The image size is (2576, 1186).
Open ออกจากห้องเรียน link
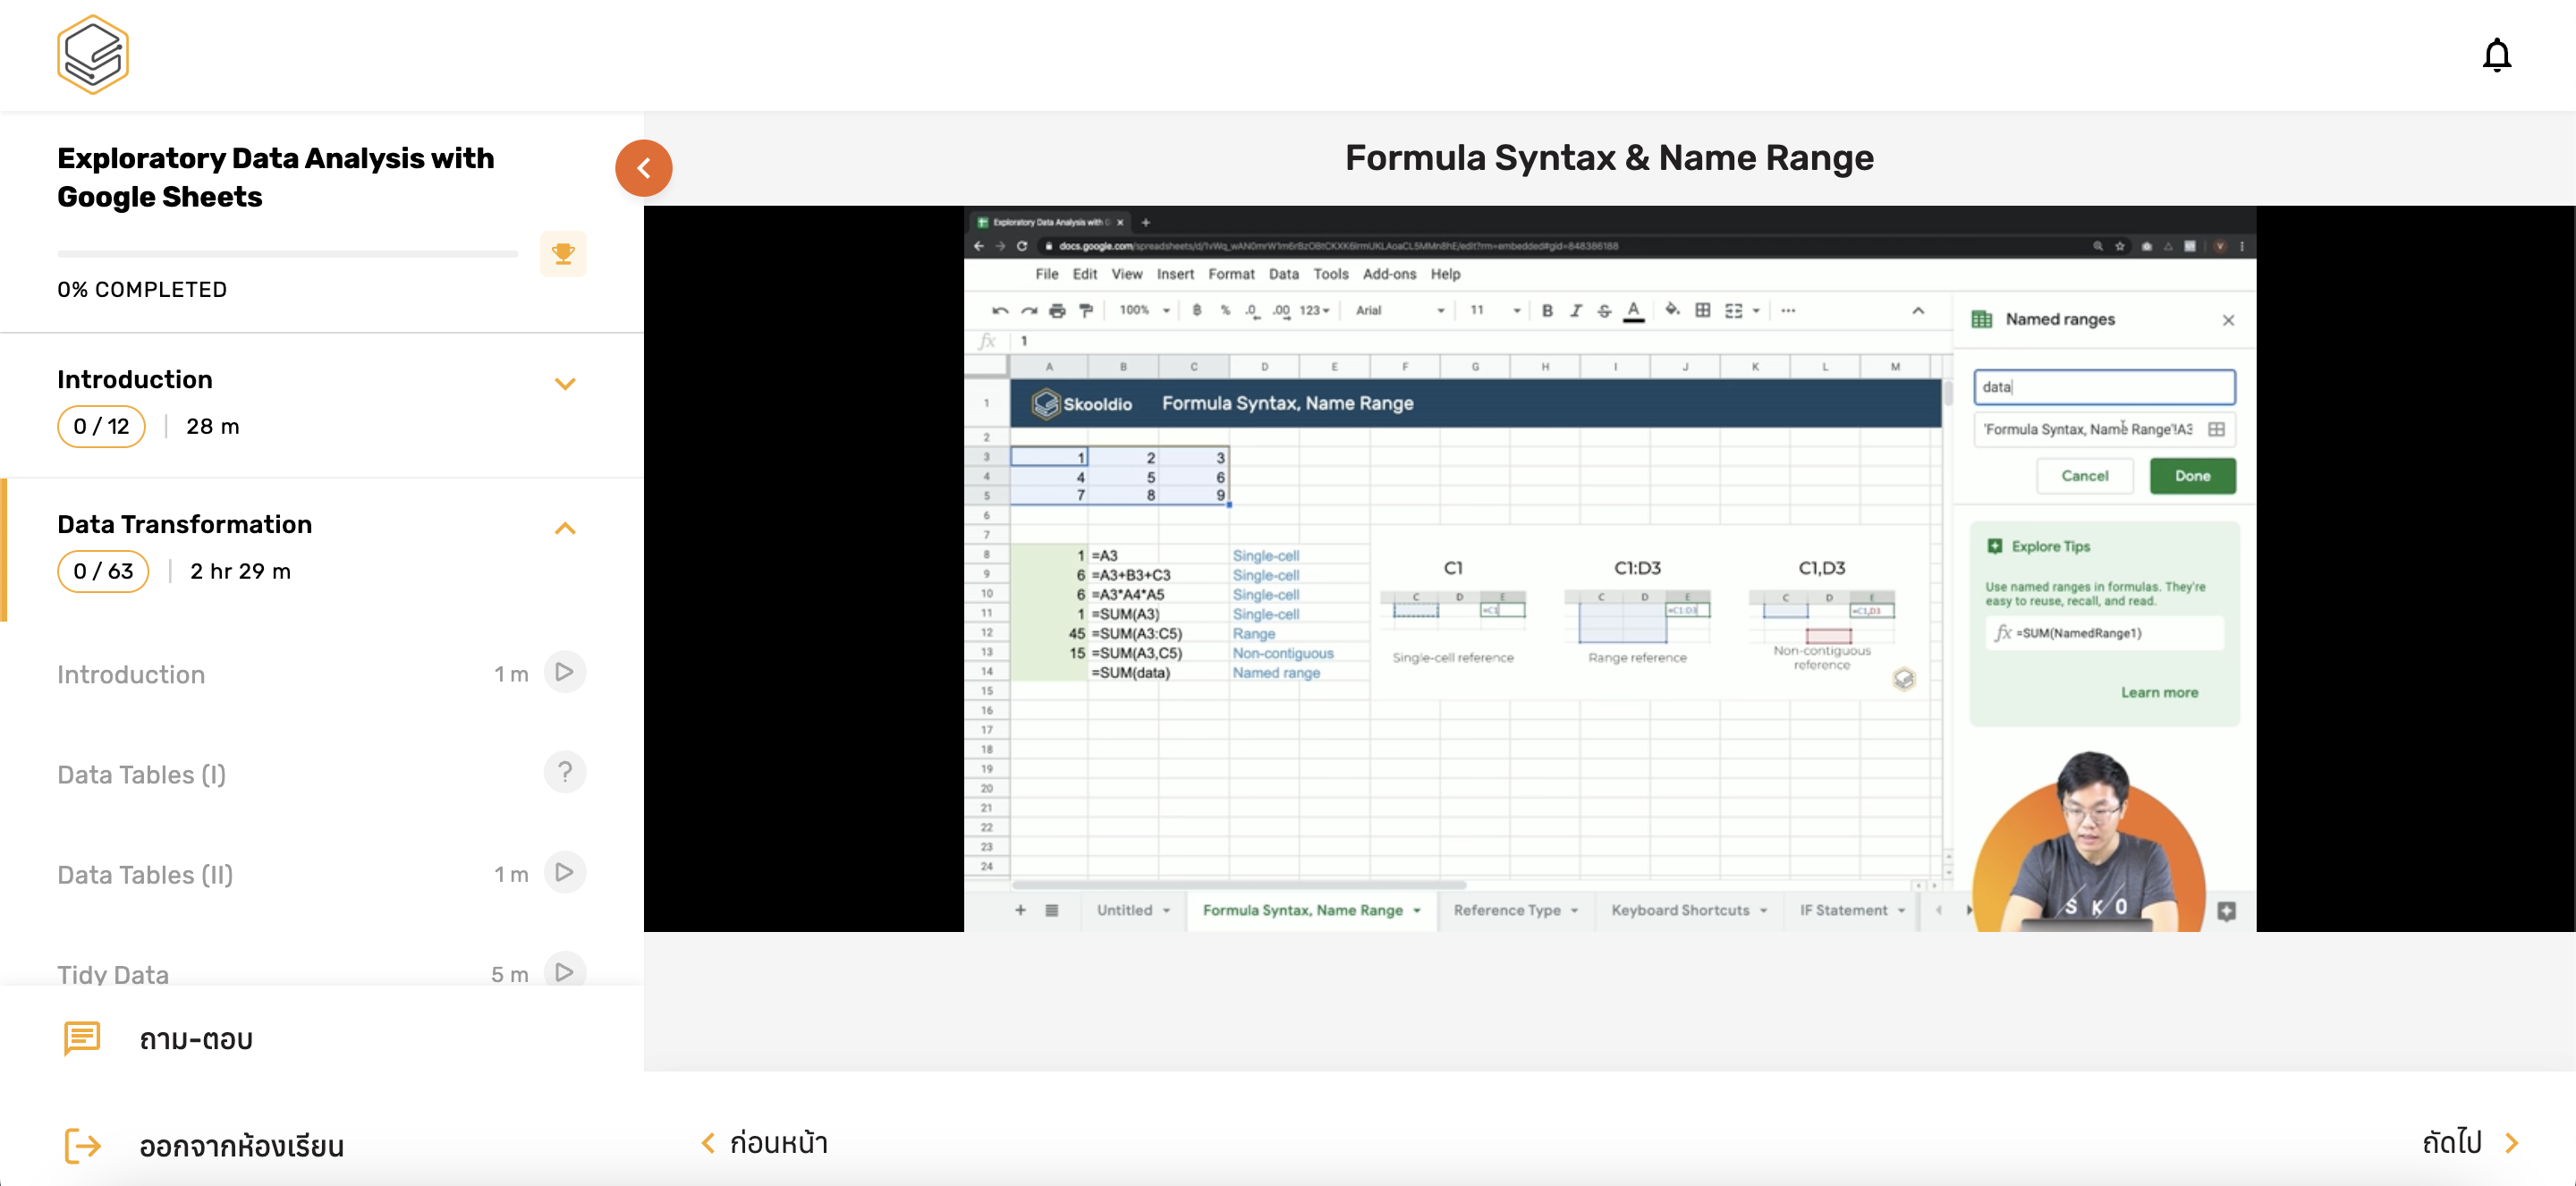(x=241, y=1146)
